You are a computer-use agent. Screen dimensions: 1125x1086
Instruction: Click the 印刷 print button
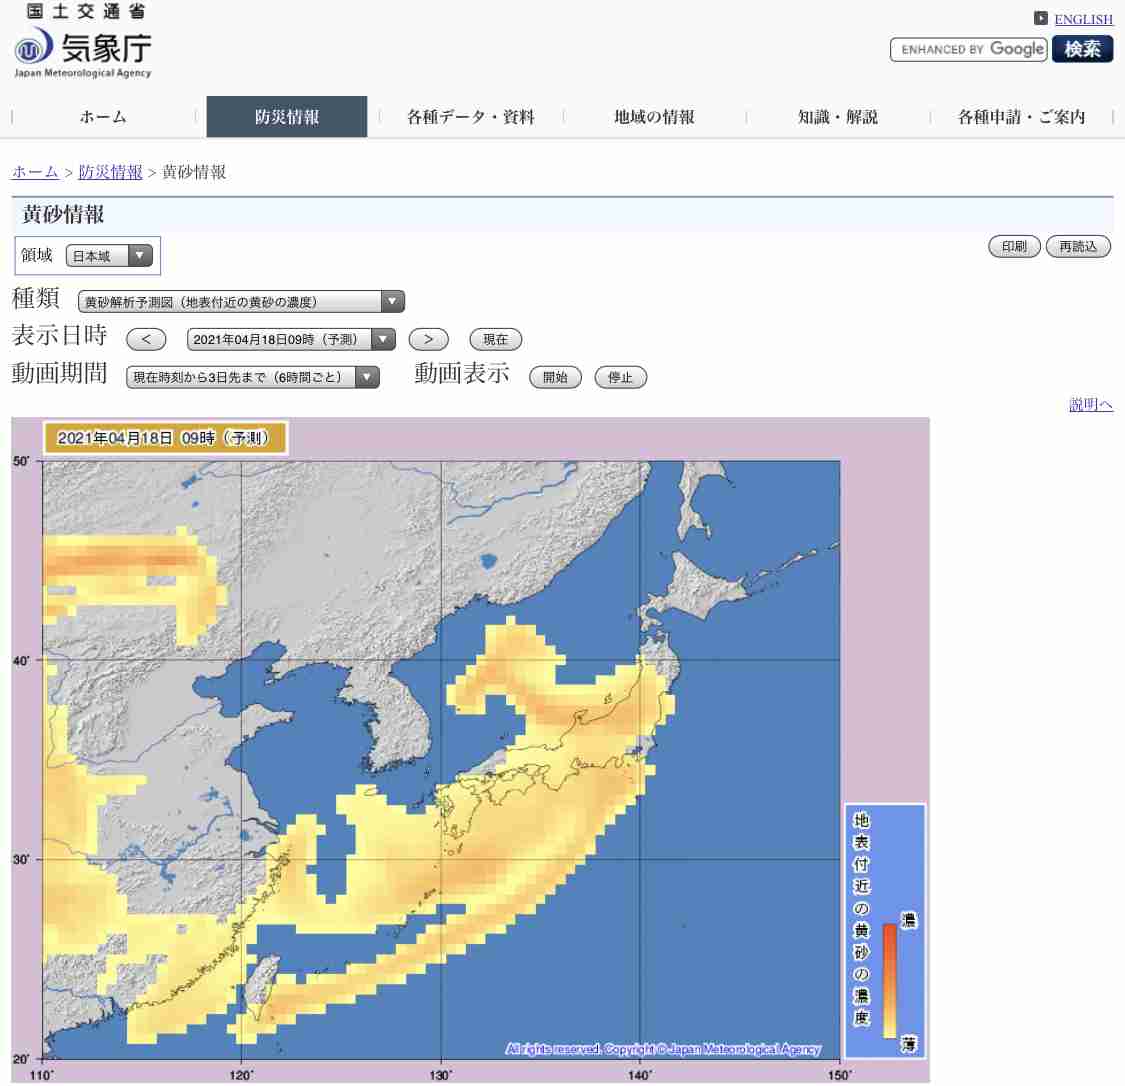[1014, 247]
